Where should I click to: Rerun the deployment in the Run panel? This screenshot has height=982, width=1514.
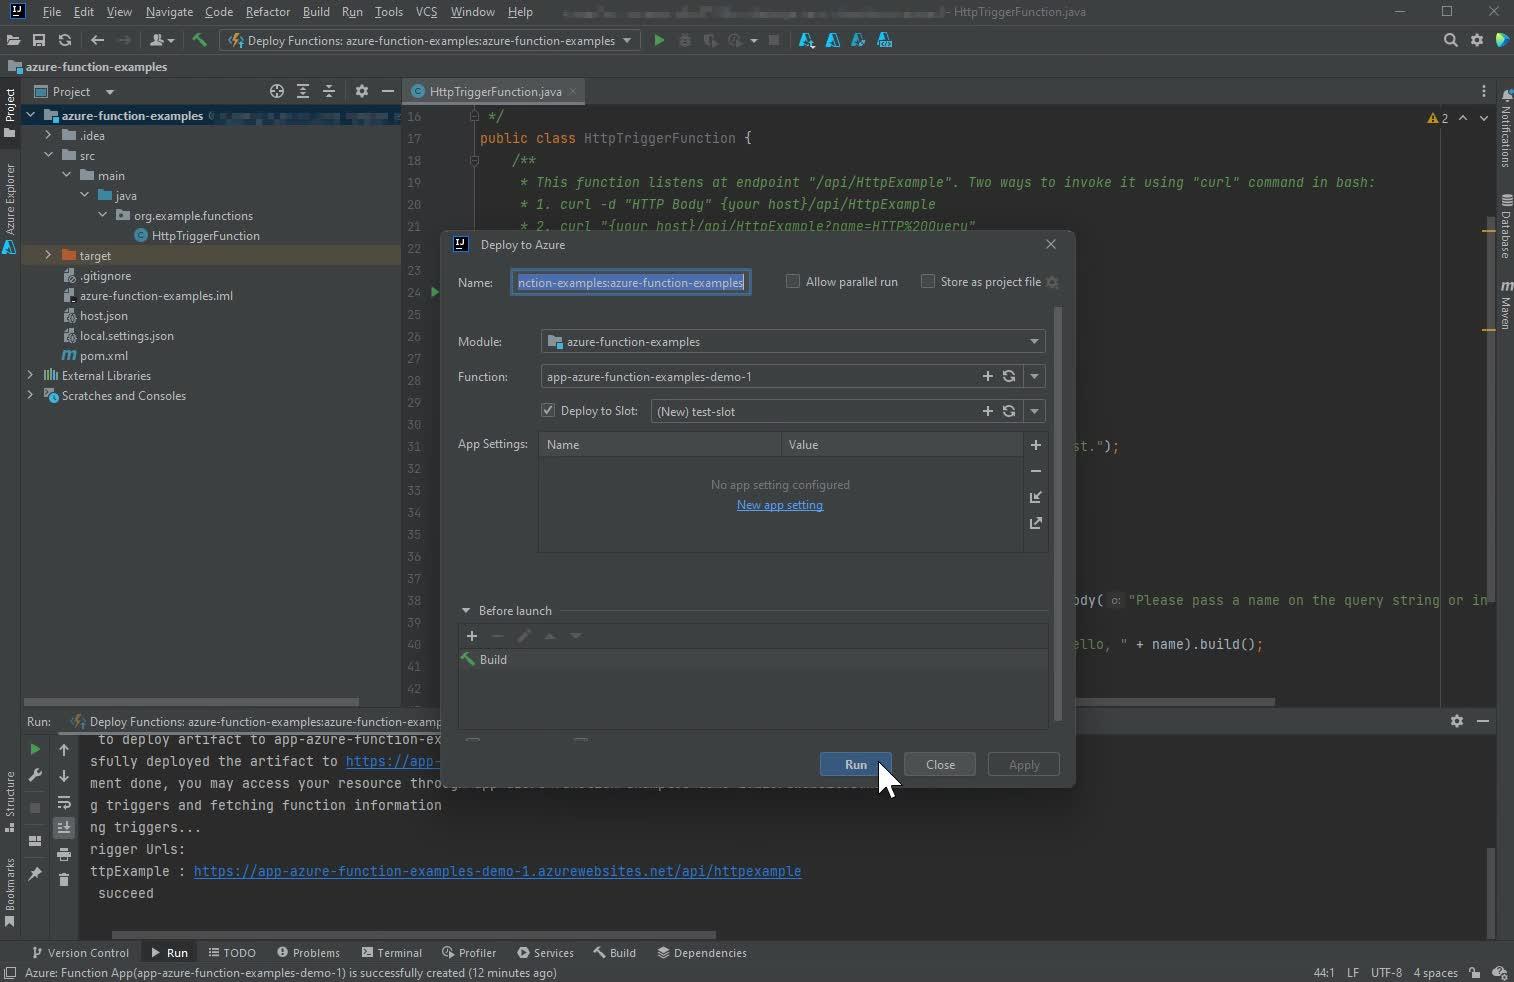coord(35,749)
